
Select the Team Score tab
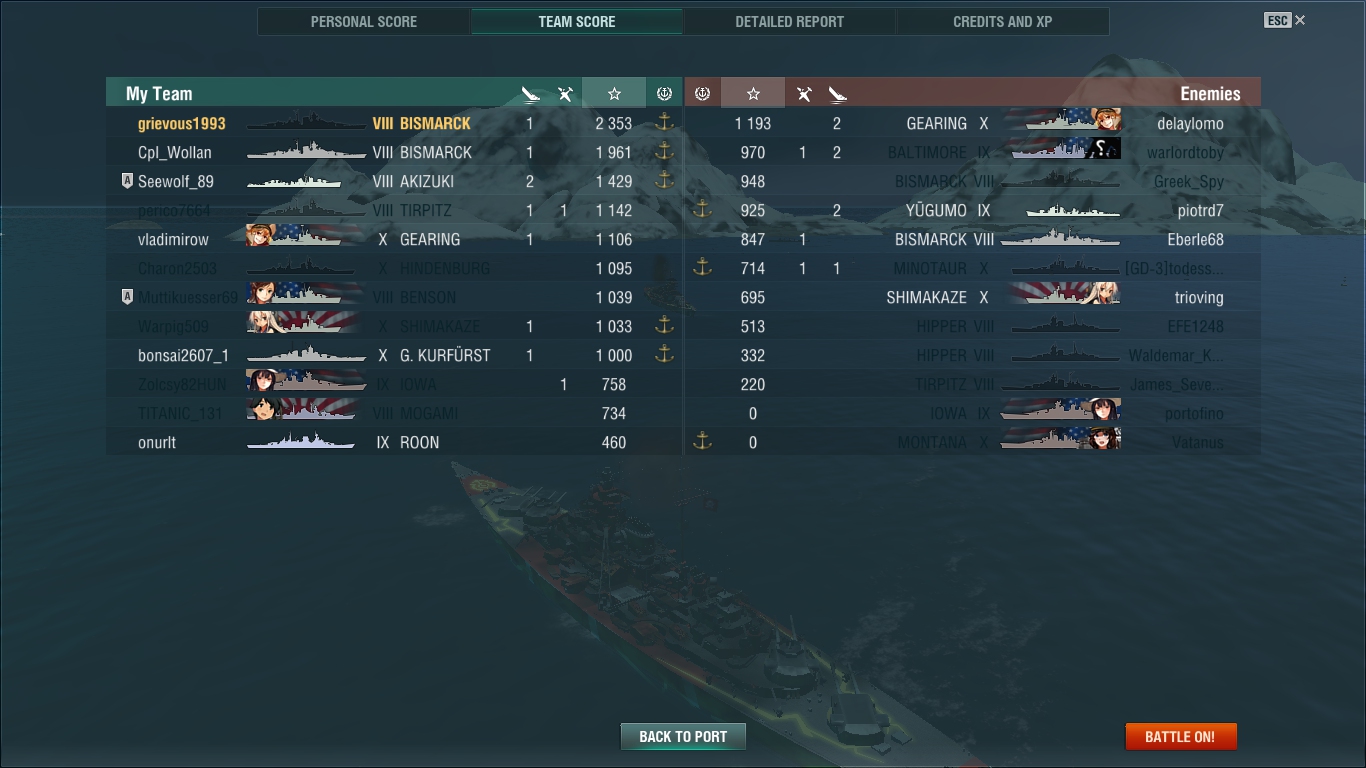(x=577, y=21)
